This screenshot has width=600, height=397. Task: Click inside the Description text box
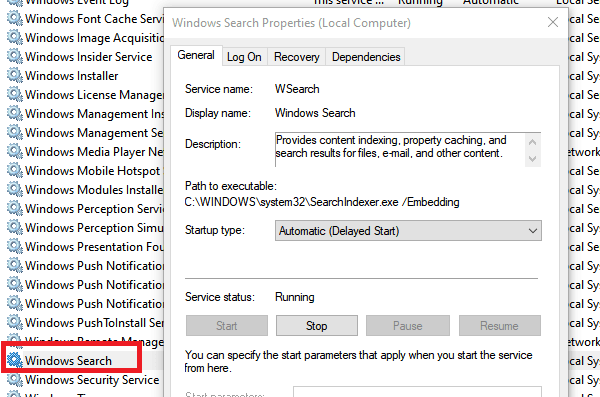(400, 149)
